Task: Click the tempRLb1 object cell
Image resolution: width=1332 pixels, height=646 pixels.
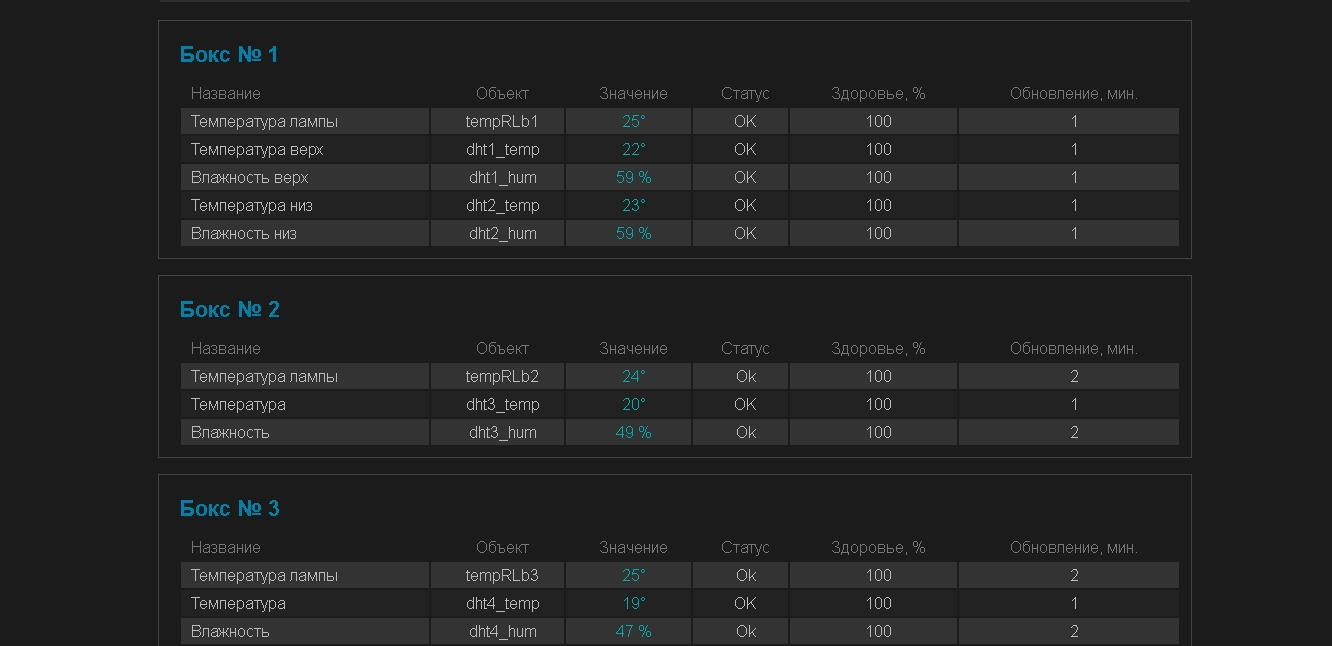Action: [x=502, y=122]
